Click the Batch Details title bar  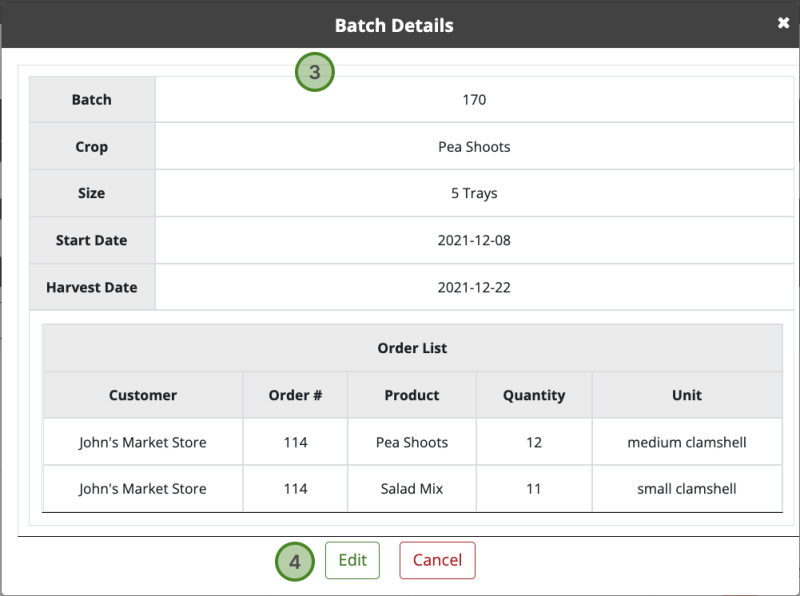point(394,24)
